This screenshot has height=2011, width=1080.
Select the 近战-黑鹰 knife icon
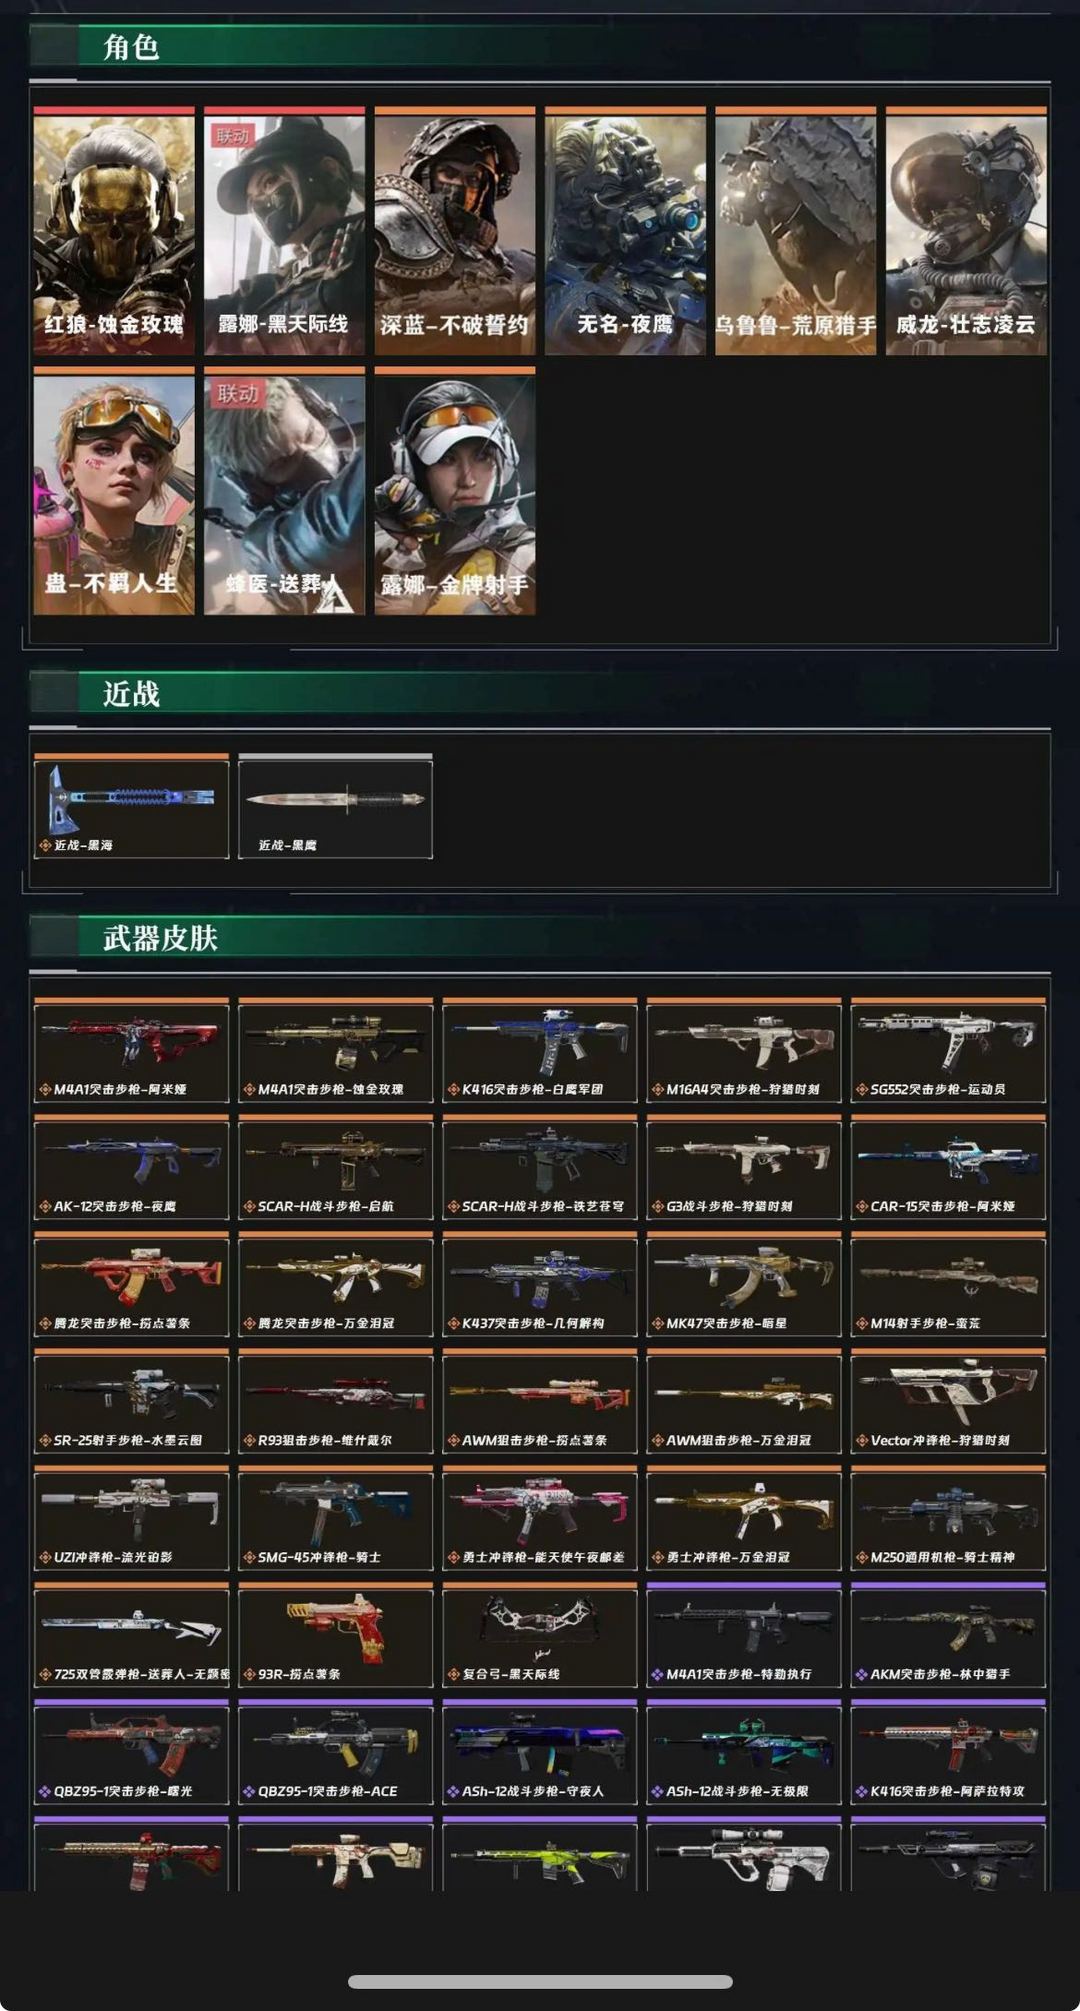point(335,806)
